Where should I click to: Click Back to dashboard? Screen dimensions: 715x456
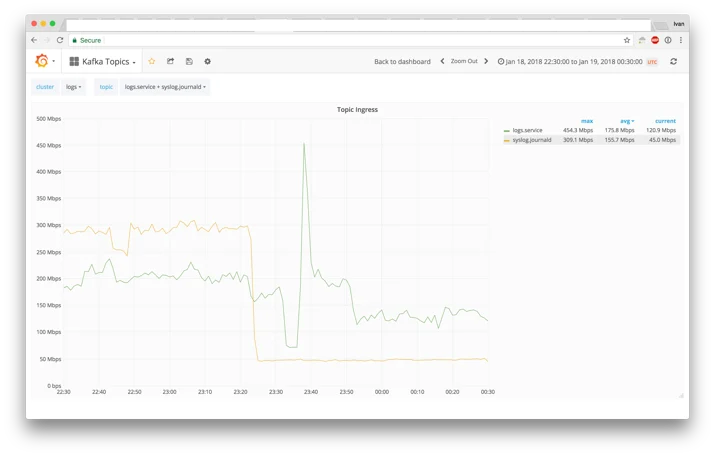pos(402,62)
